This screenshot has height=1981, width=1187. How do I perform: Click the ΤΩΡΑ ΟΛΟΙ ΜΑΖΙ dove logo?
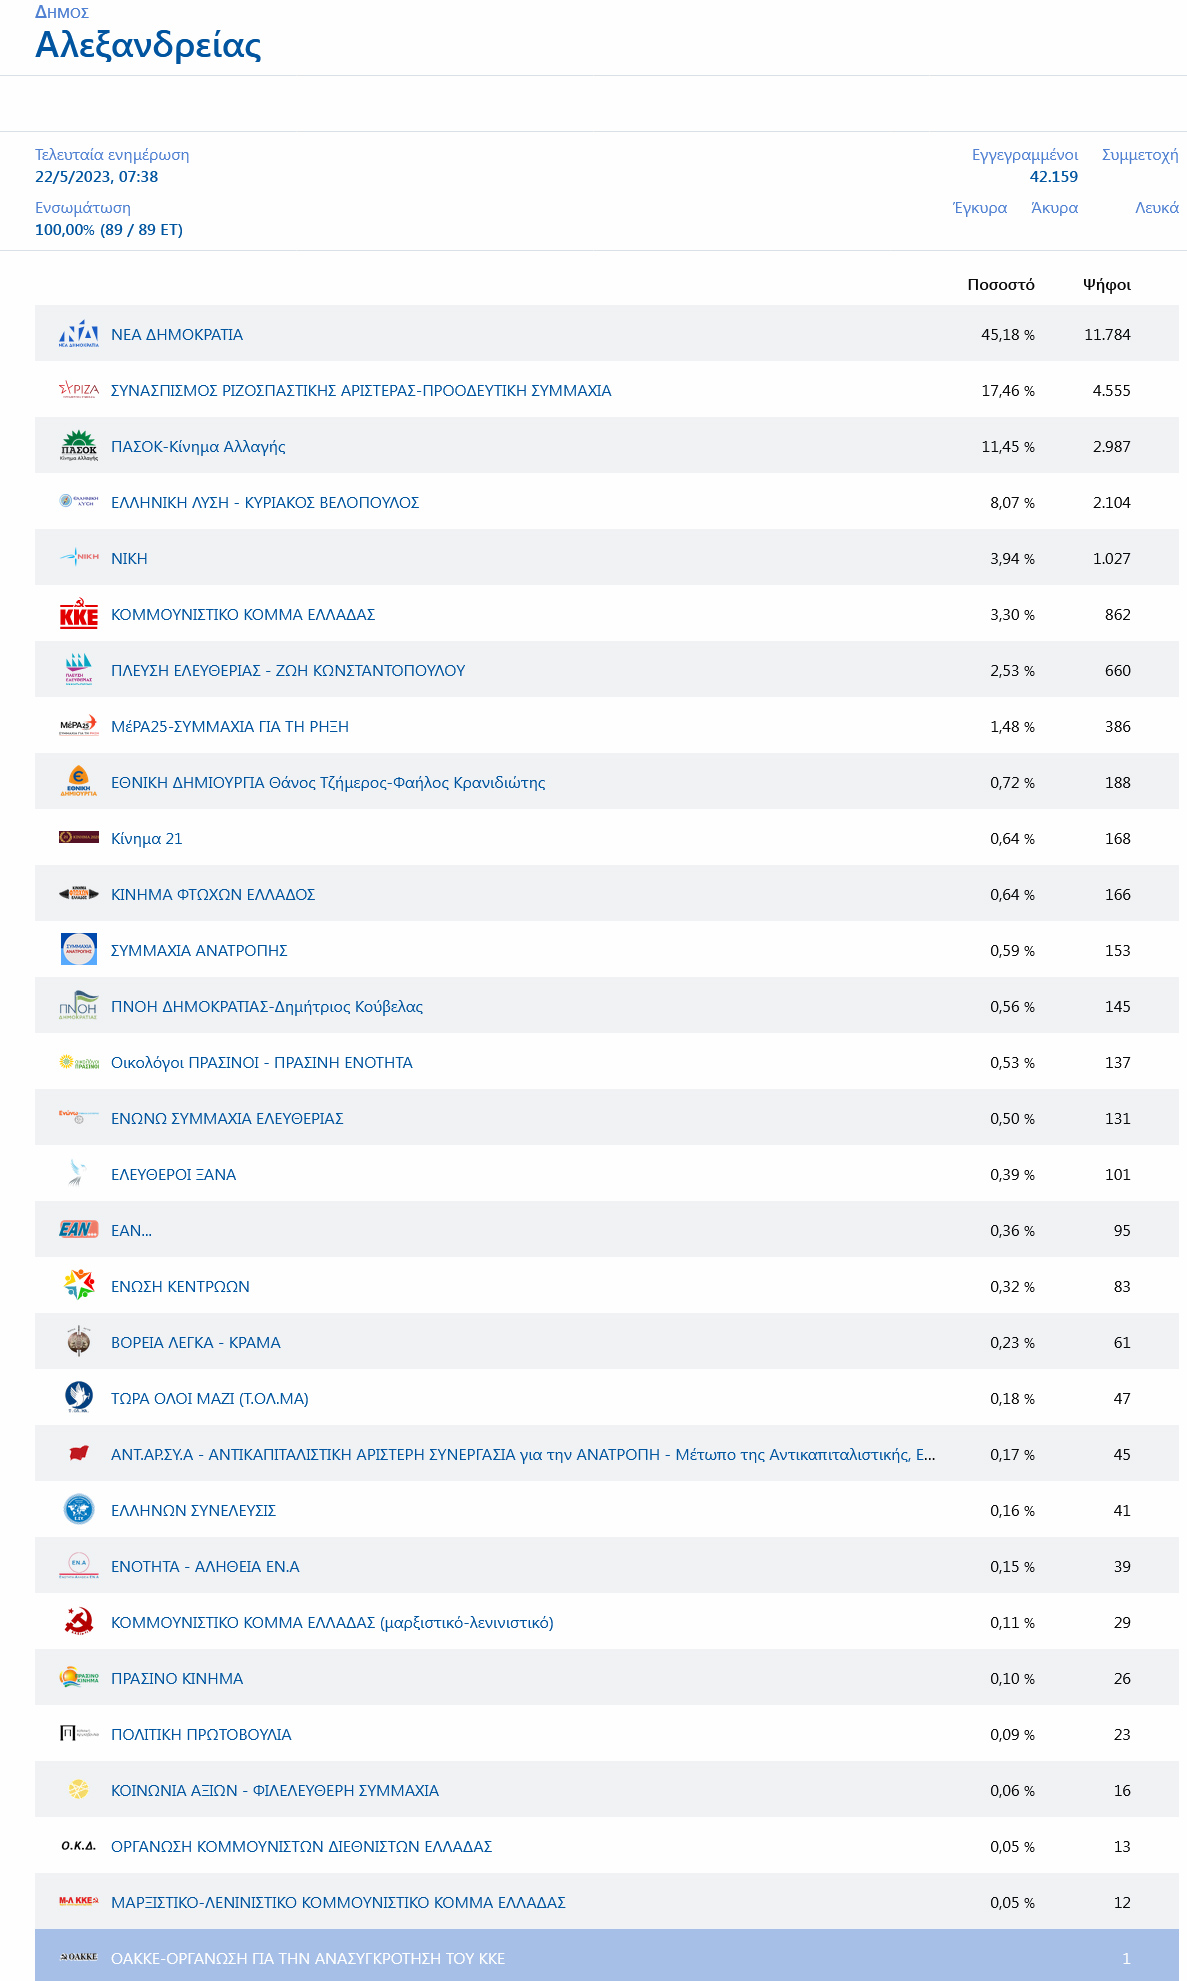(79, 1397)
